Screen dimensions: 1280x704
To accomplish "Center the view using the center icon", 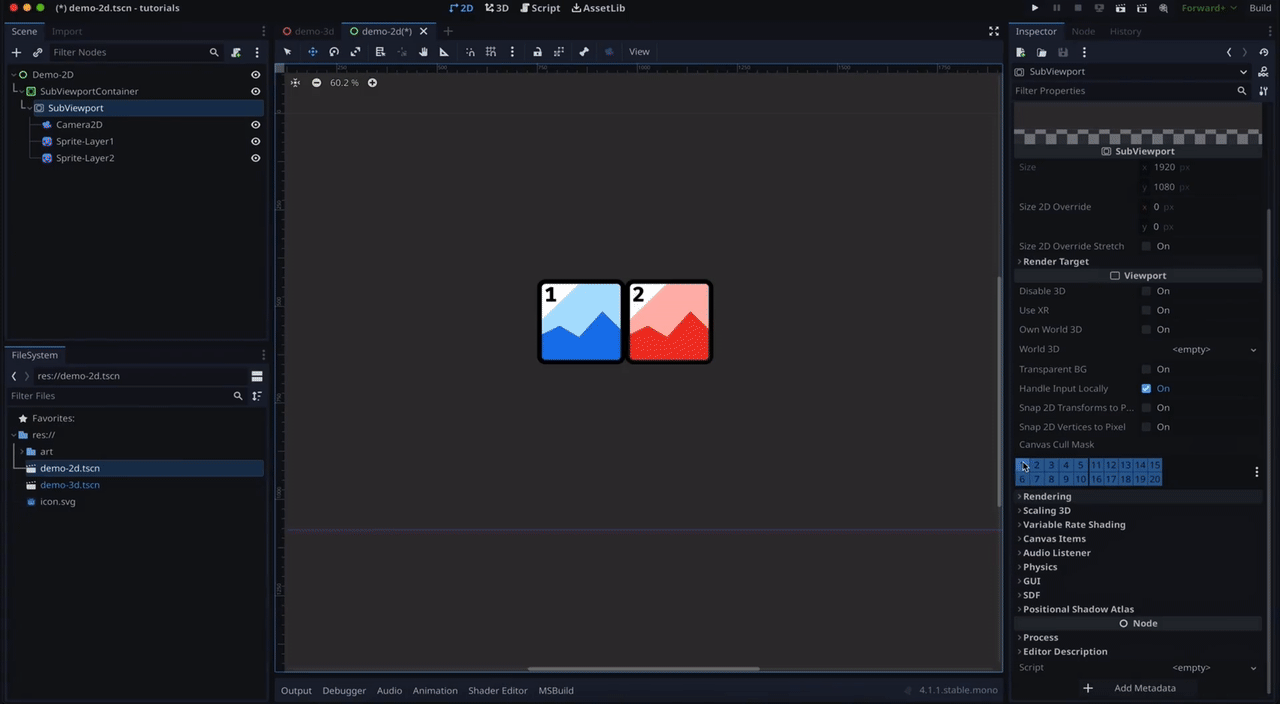I will (295, 83).
